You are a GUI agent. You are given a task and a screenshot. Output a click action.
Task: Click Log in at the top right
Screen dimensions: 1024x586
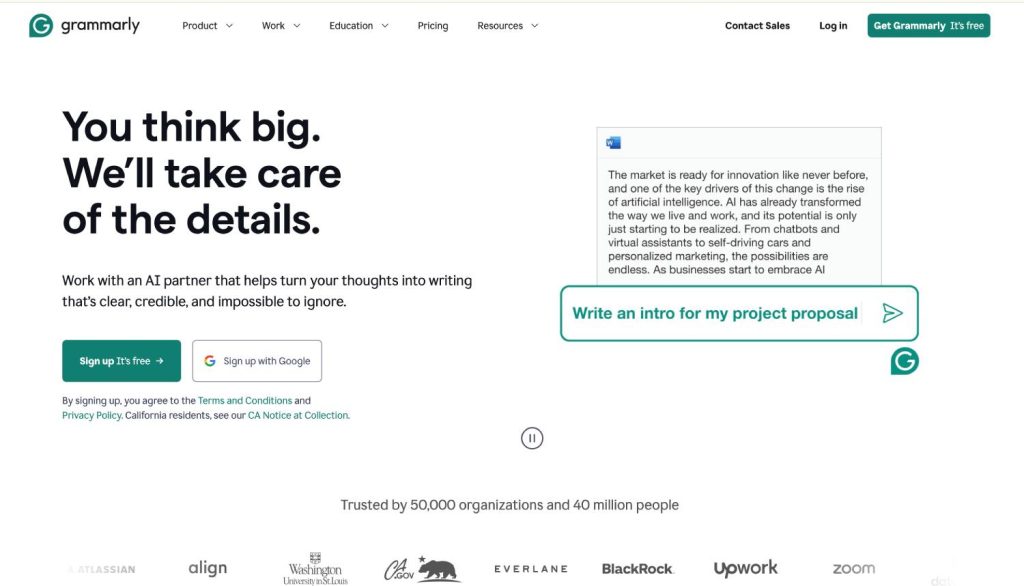tap(832, 25)
